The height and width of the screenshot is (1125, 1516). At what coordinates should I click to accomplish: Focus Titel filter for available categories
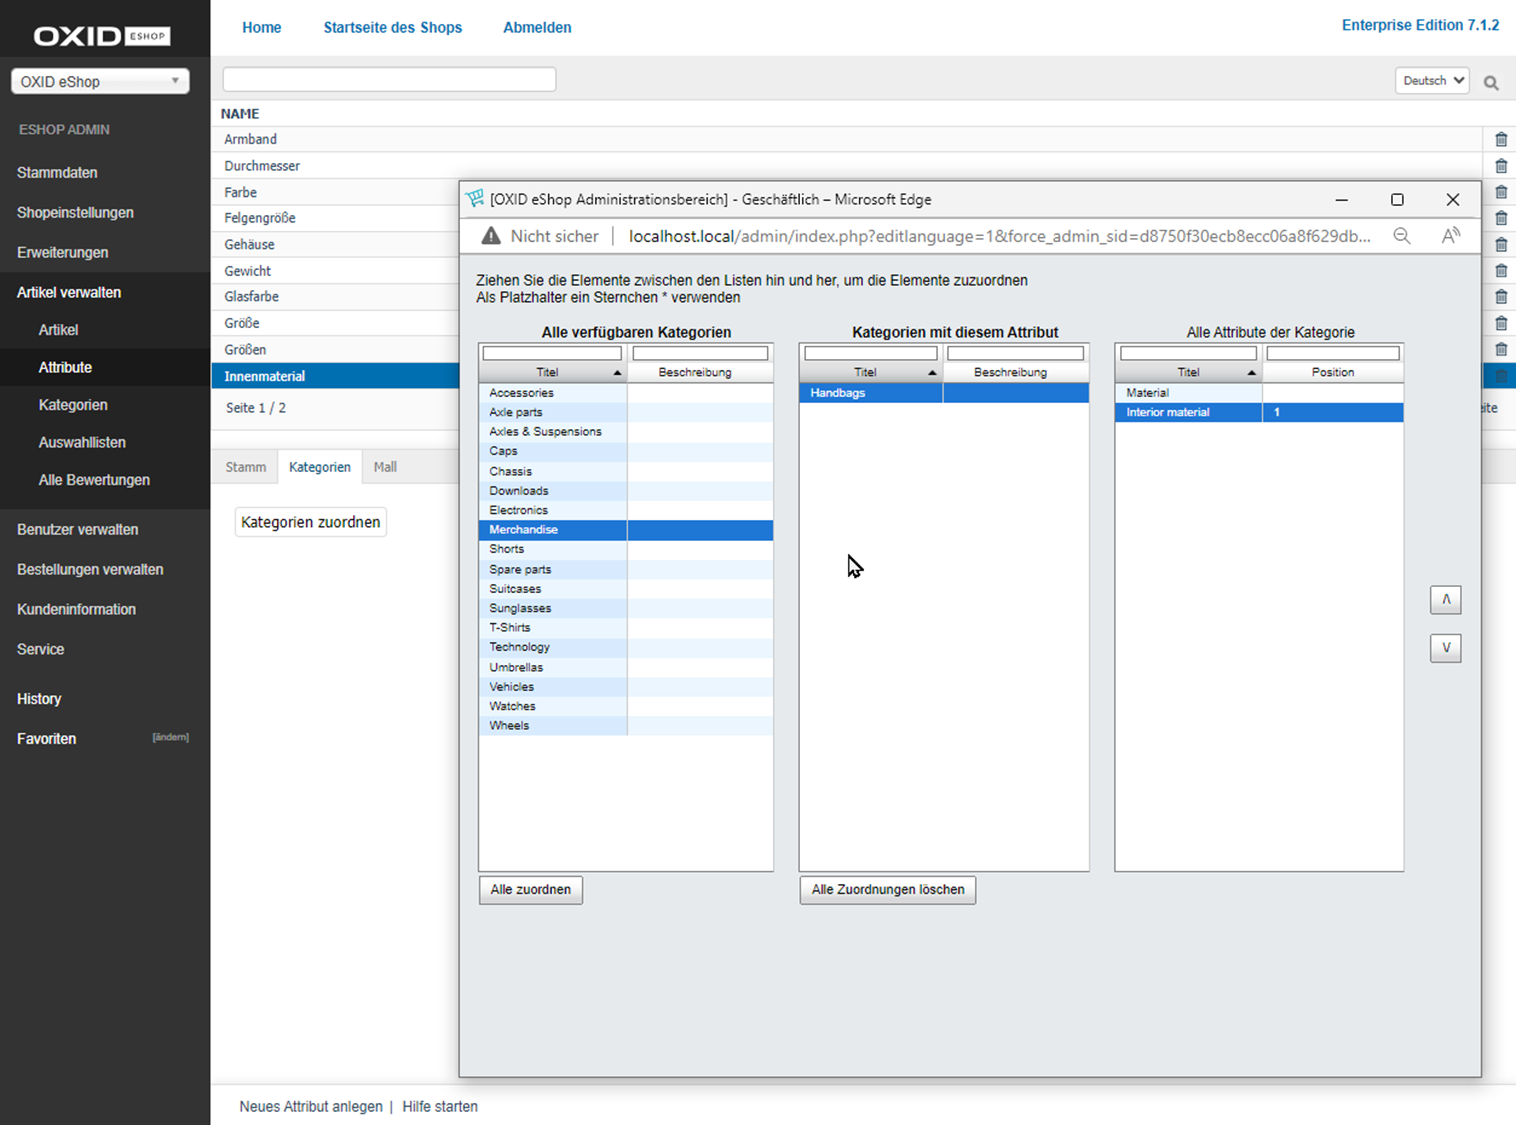(552, 353)
